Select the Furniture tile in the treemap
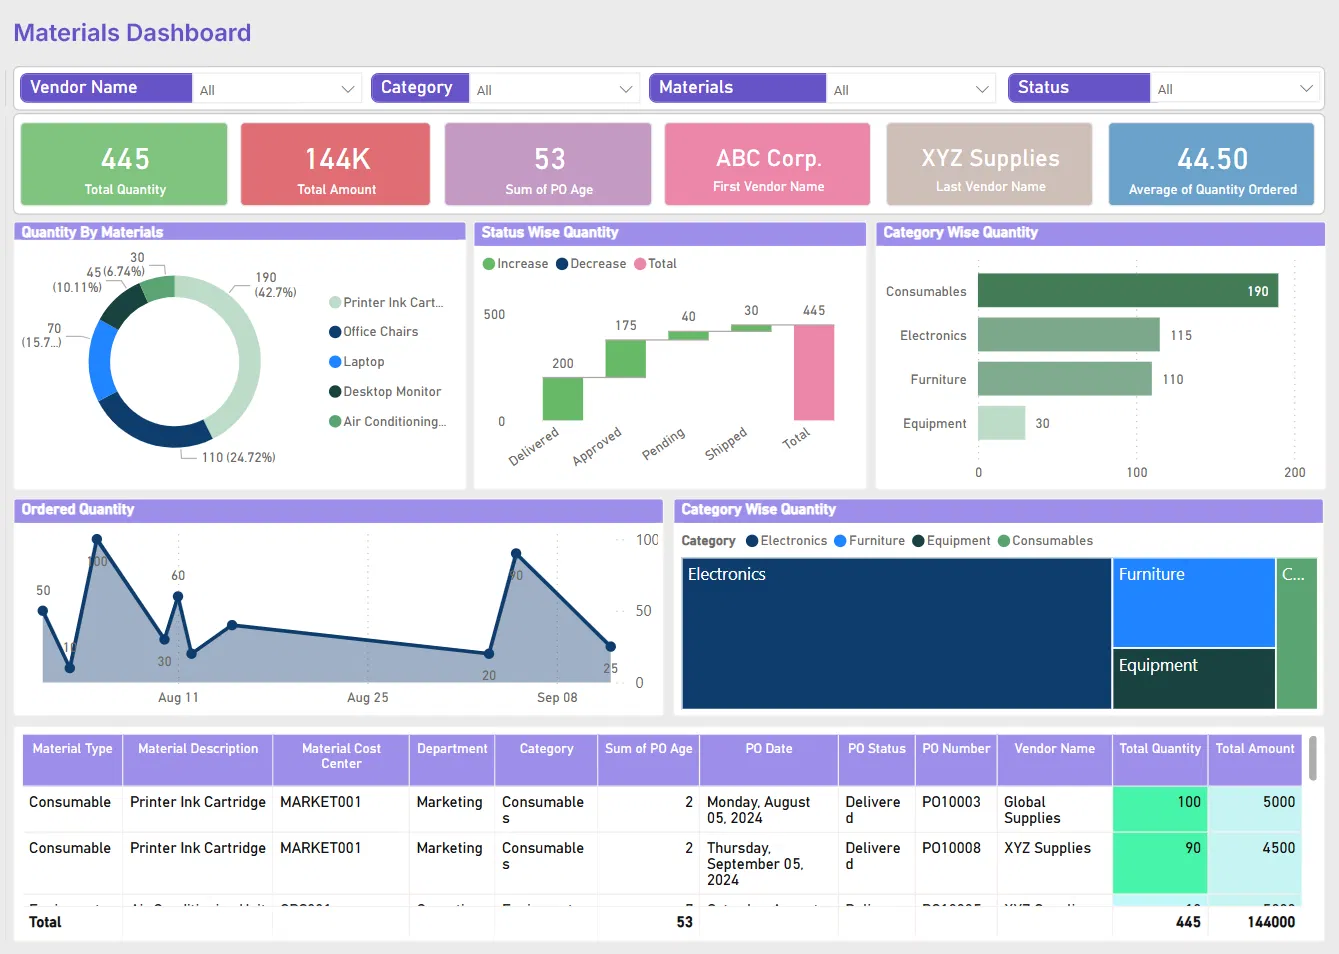 [1193, 602]
